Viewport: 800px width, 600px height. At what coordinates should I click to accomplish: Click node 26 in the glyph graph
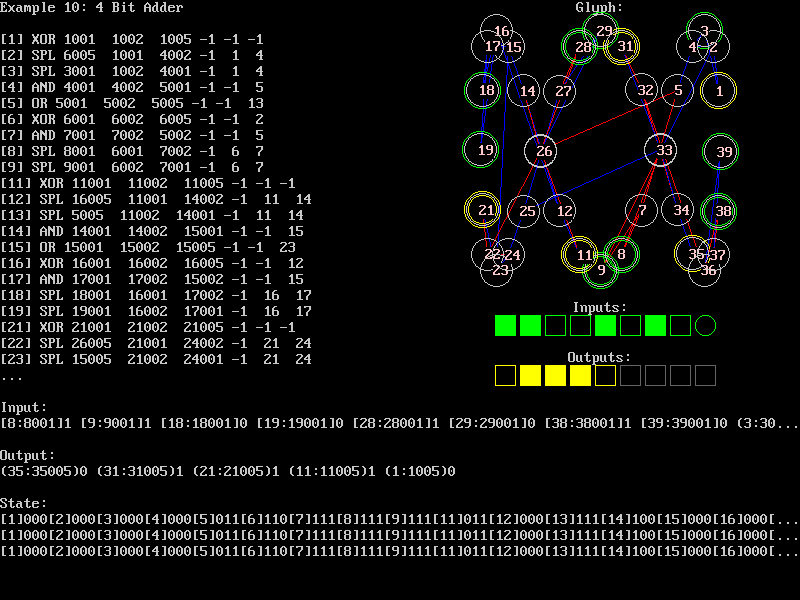pyautogui.click(x=540, y=151)
